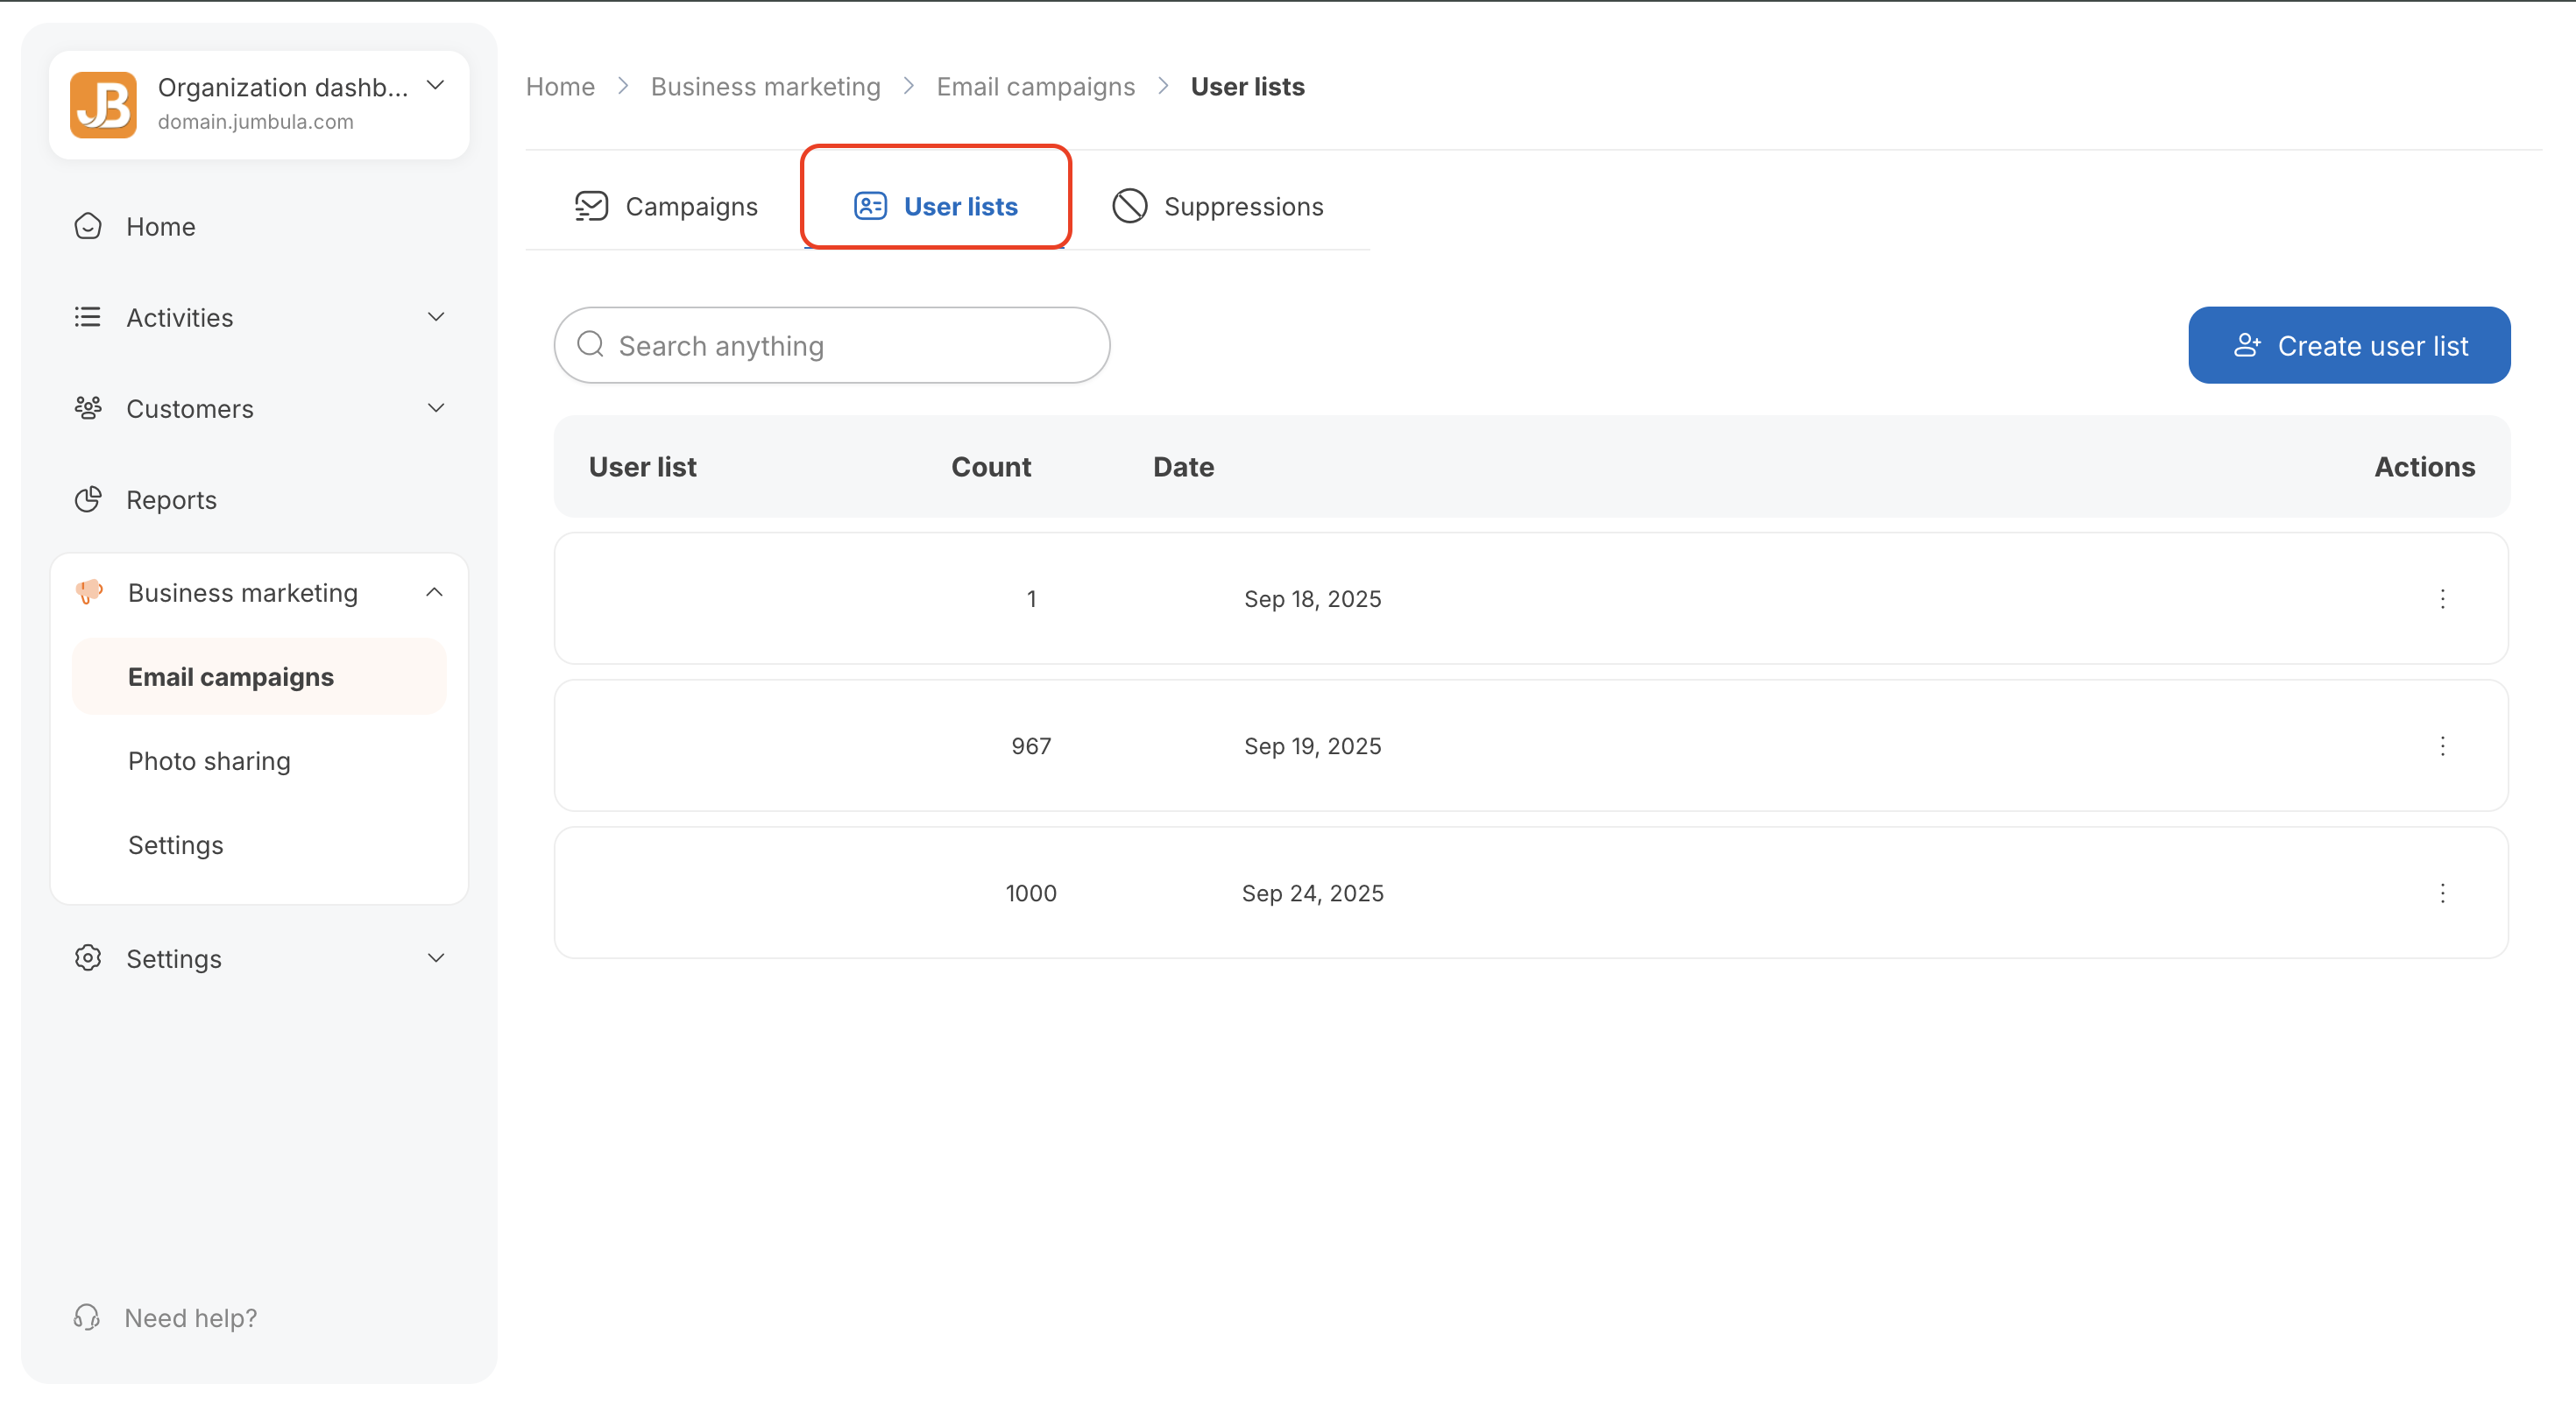The height and width of the screenshot is (1405, 2576).
Task: Click the User lists badge icon
Action: coord(870,205)
